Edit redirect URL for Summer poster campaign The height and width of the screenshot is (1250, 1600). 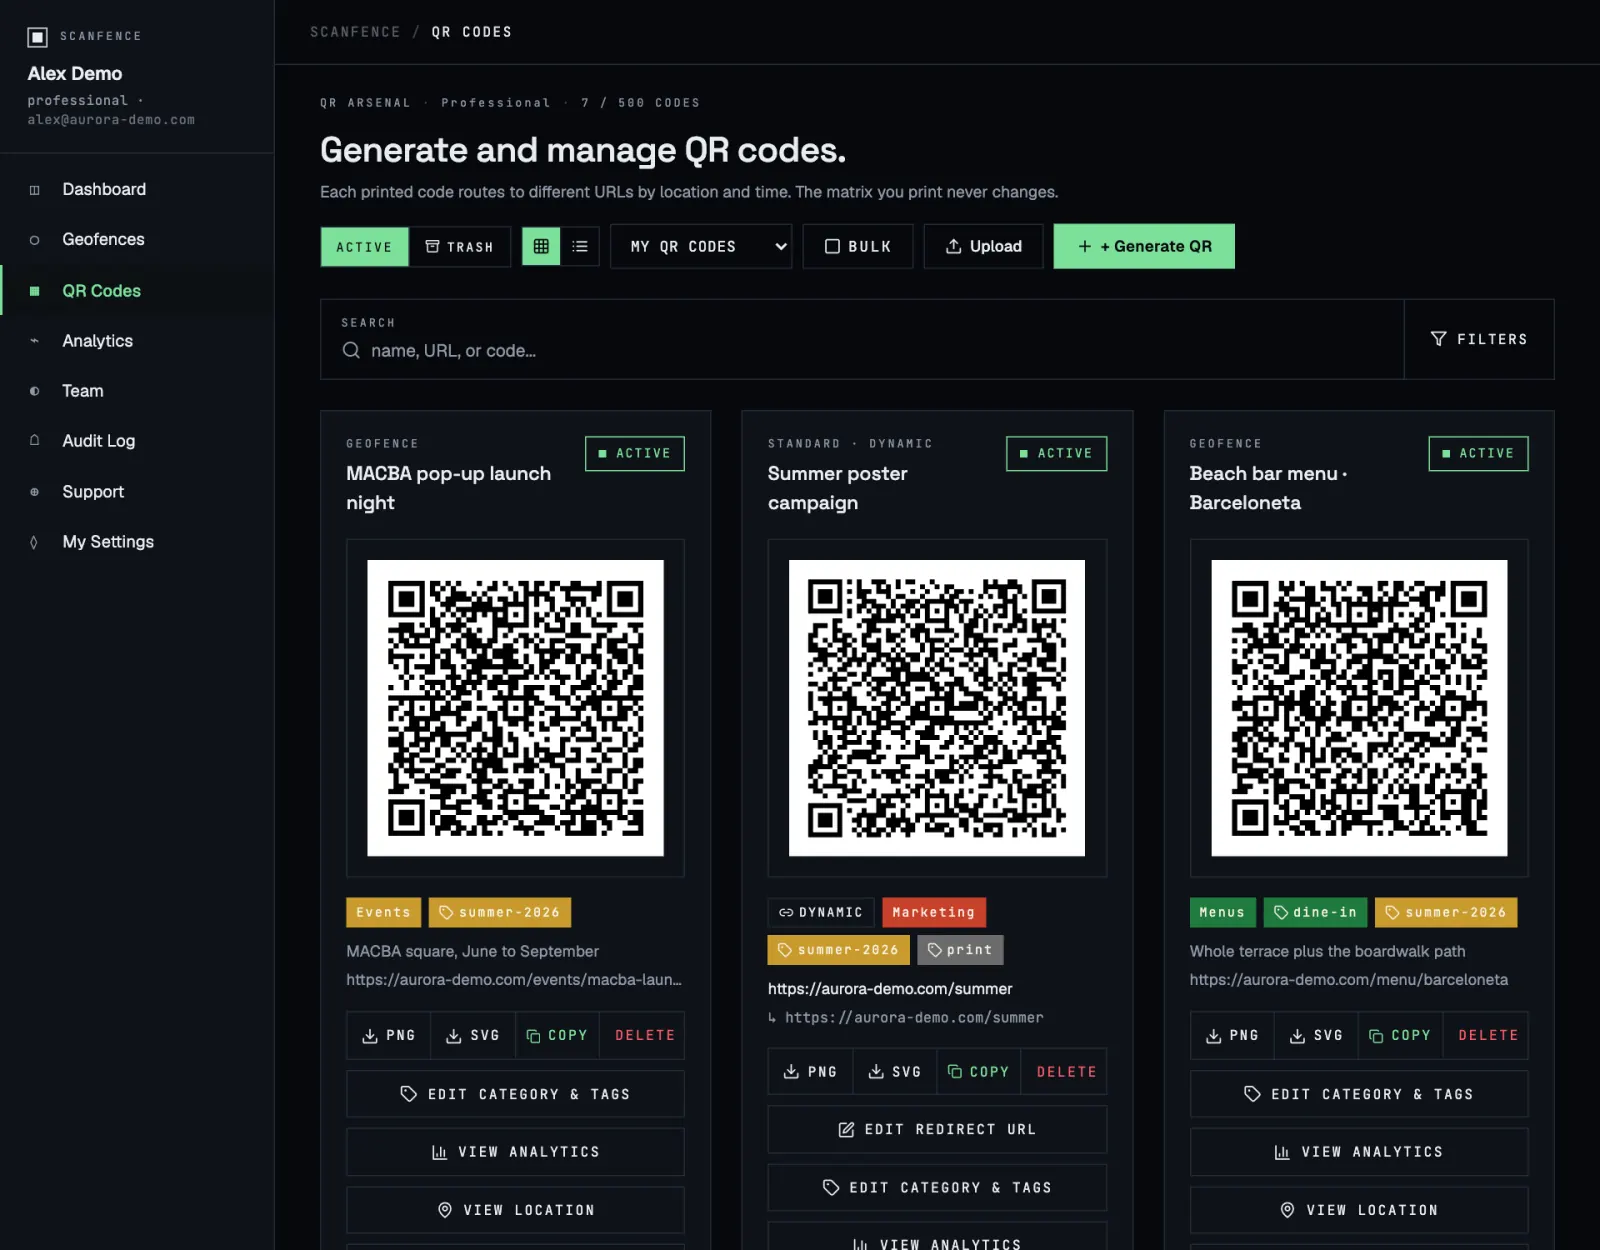937,1129
